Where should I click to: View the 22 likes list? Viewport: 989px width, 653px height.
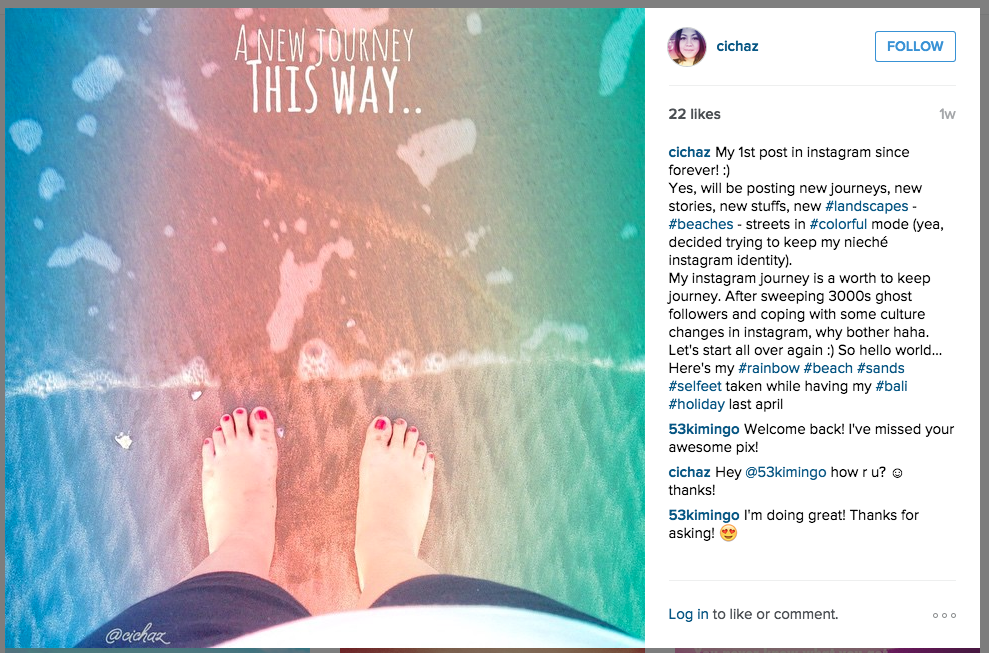pyautogui.click(x=694, y=114)
